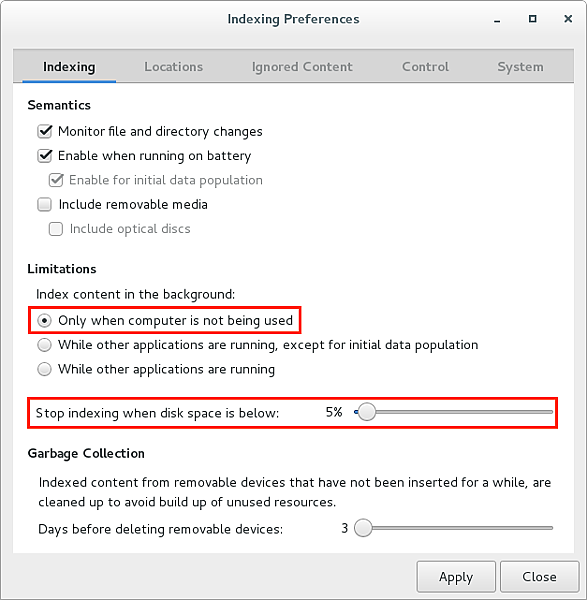The height and width of the screenshot is (600, 587).
Task: Maximize the Indexing Preferences window
Action: pos(532,19)
